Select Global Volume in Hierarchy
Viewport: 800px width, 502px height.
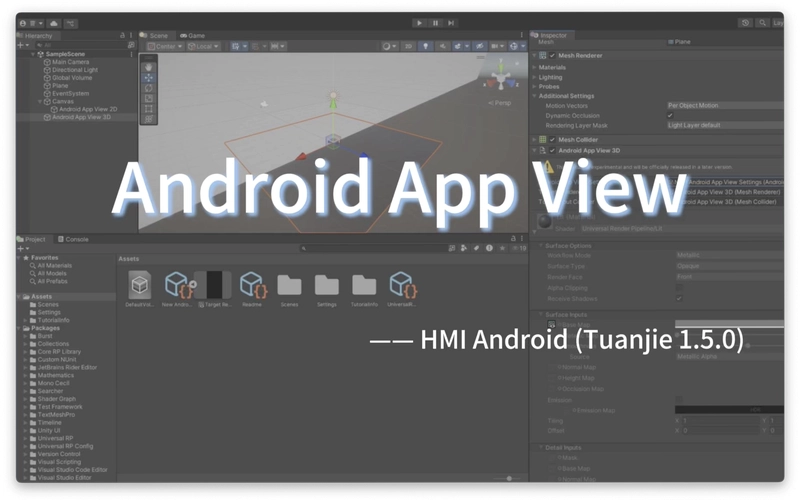(x=71, y=78)
